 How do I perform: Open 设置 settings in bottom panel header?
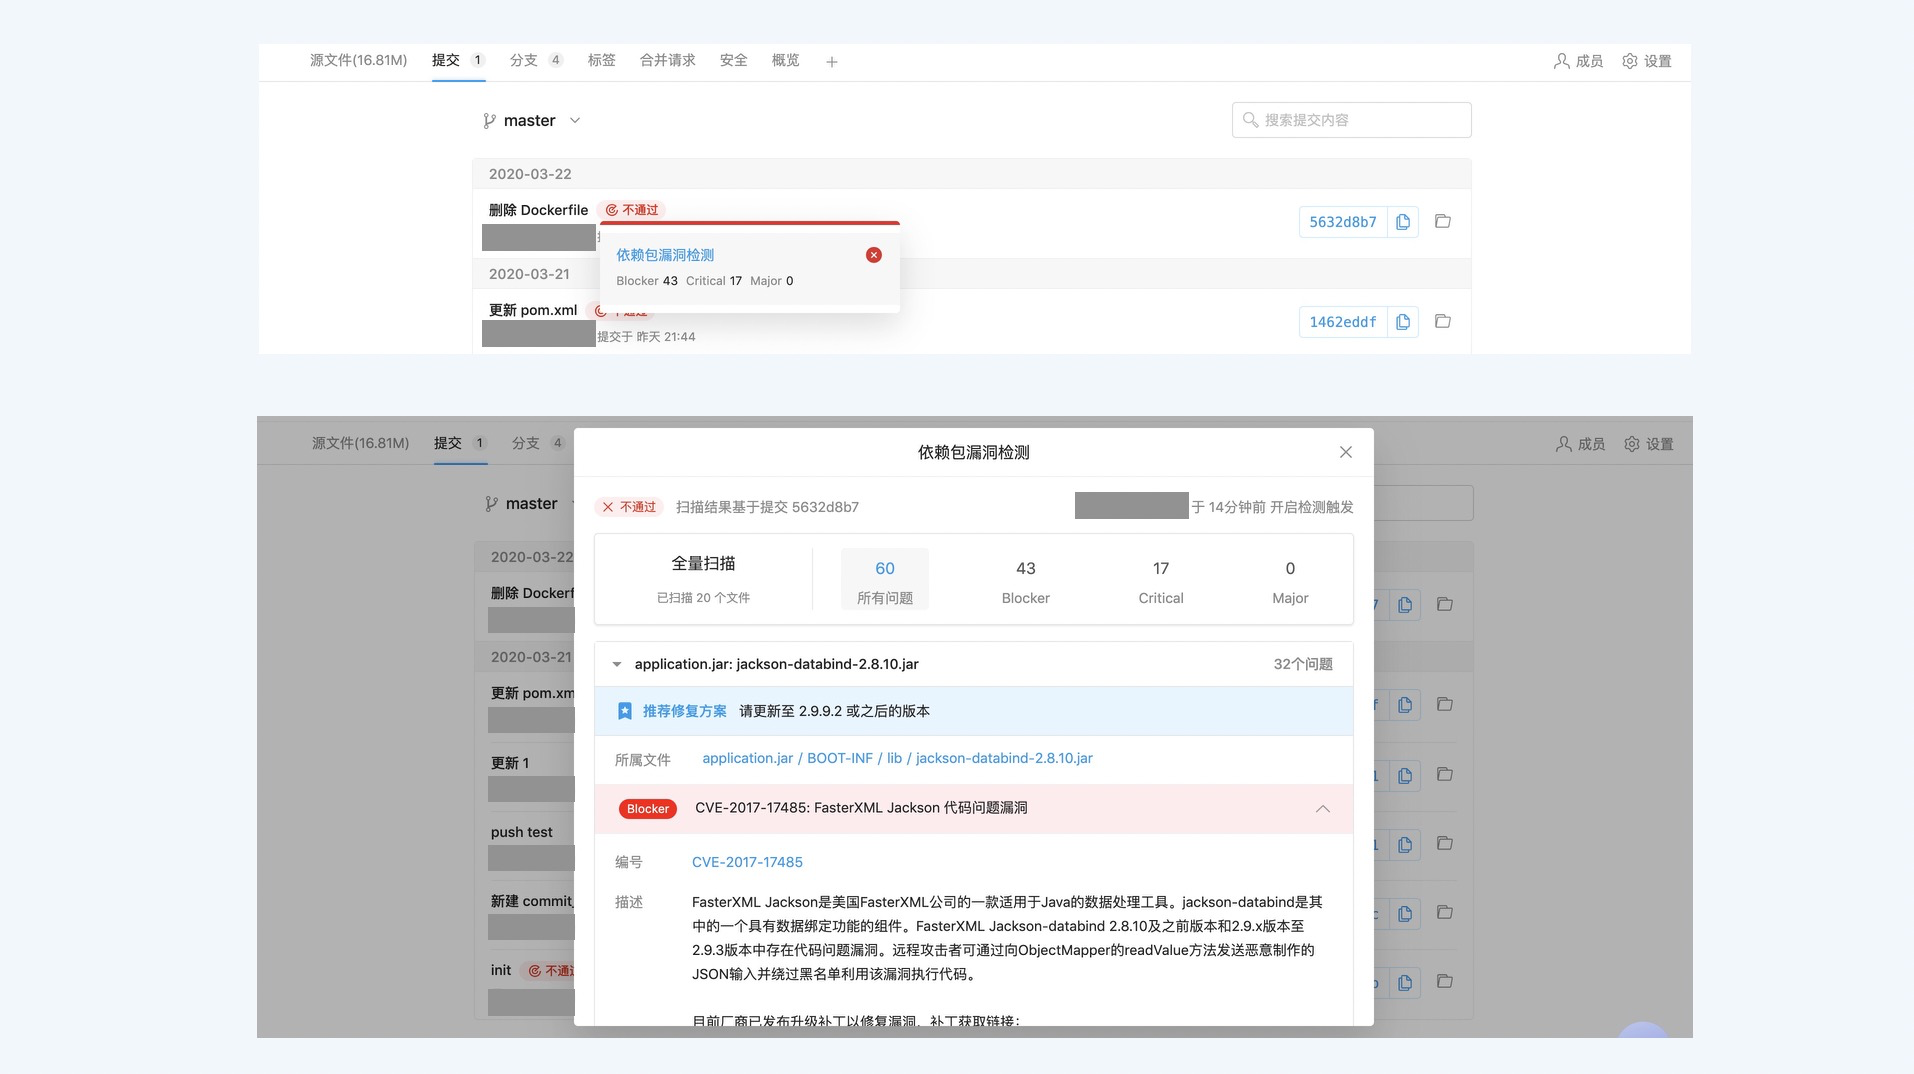coord(1649,444)
